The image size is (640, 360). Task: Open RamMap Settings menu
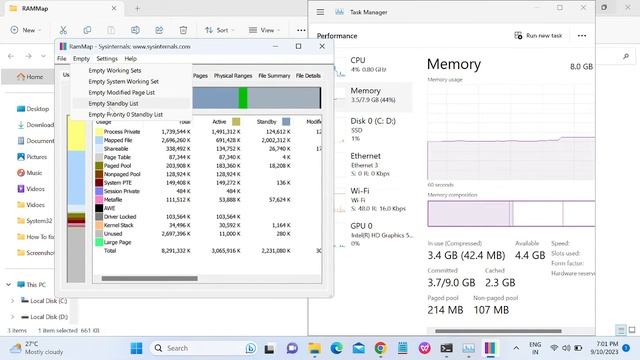click(x=107, y=59)
